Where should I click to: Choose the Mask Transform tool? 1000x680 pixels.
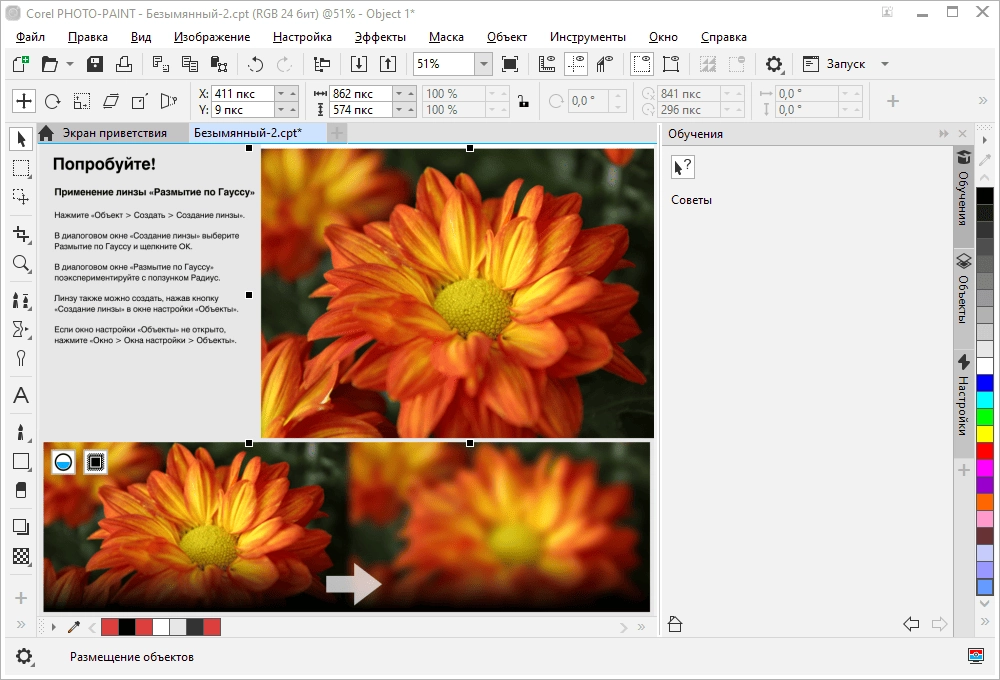pos(21,197)
